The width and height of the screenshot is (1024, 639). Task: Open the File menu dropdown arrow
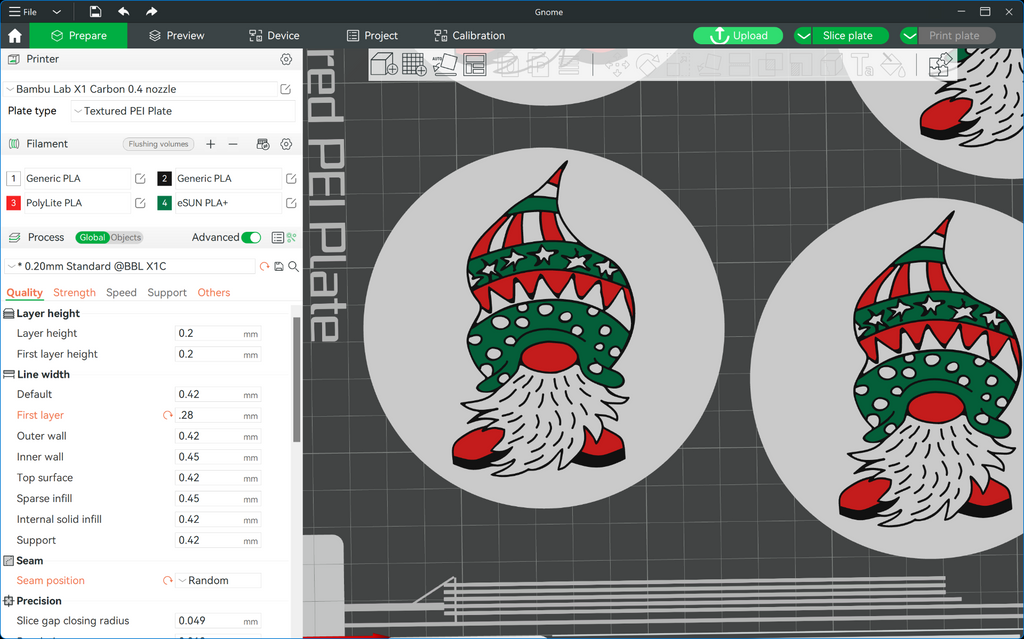(x=57, y=12)
